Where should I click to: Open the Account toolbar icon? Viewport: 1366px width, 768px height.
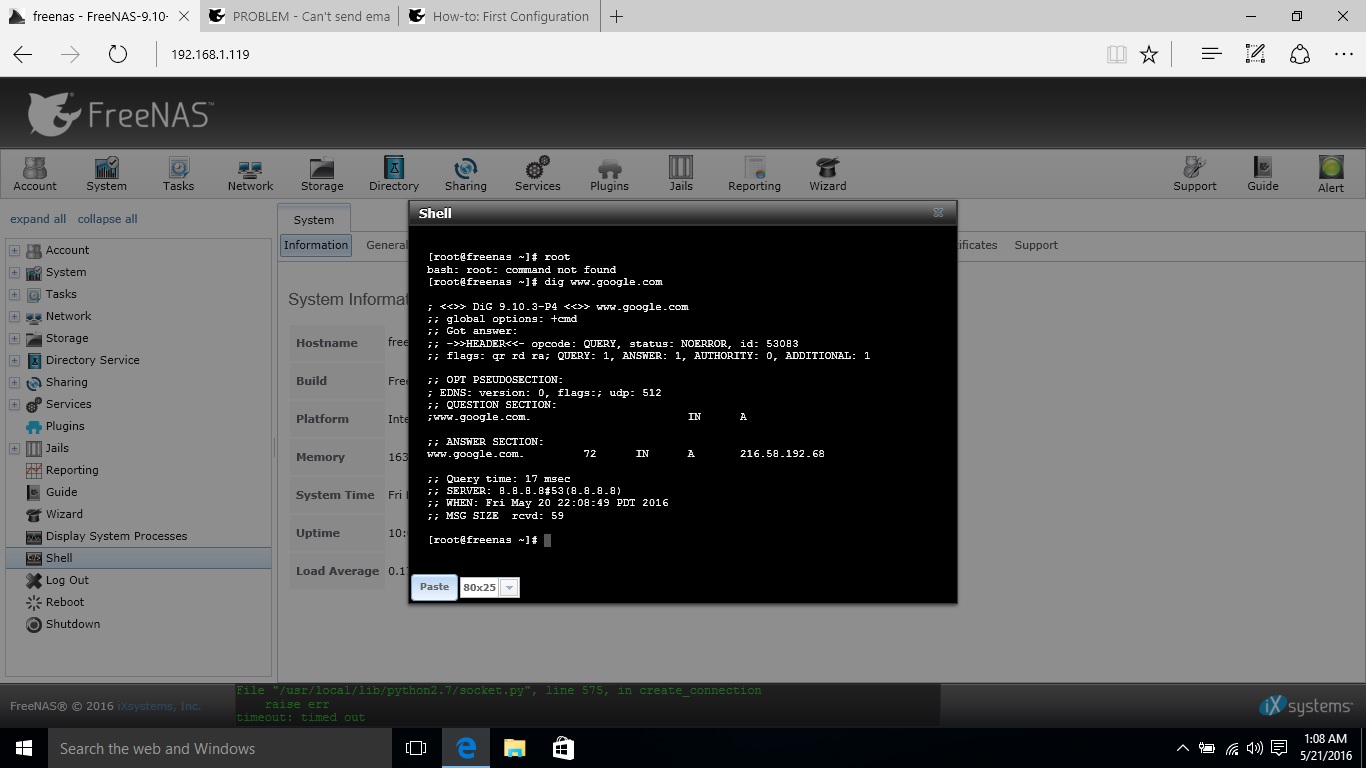pyautogui.click(x=35, y=173)
